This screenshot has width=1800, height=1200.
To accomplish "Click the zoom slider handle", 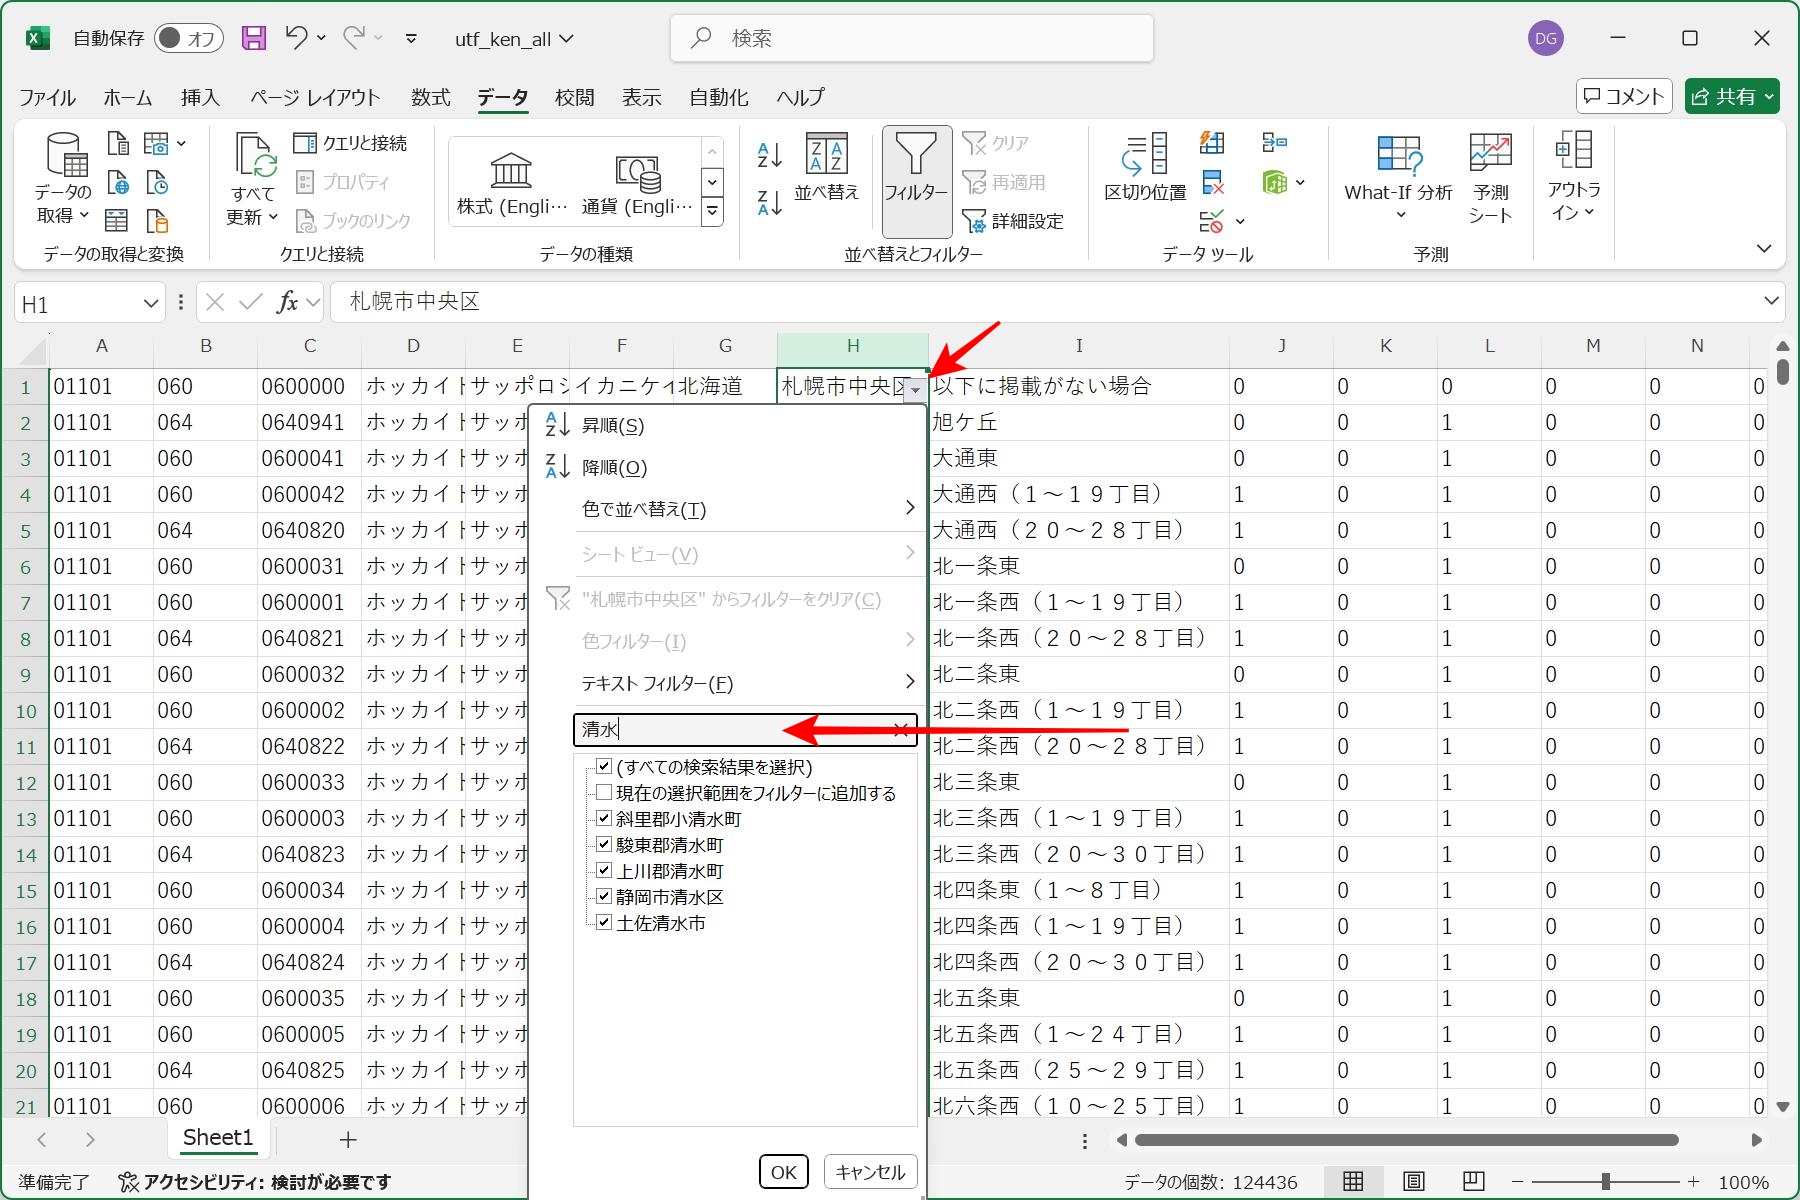I will click(x=1605, y=1182).
